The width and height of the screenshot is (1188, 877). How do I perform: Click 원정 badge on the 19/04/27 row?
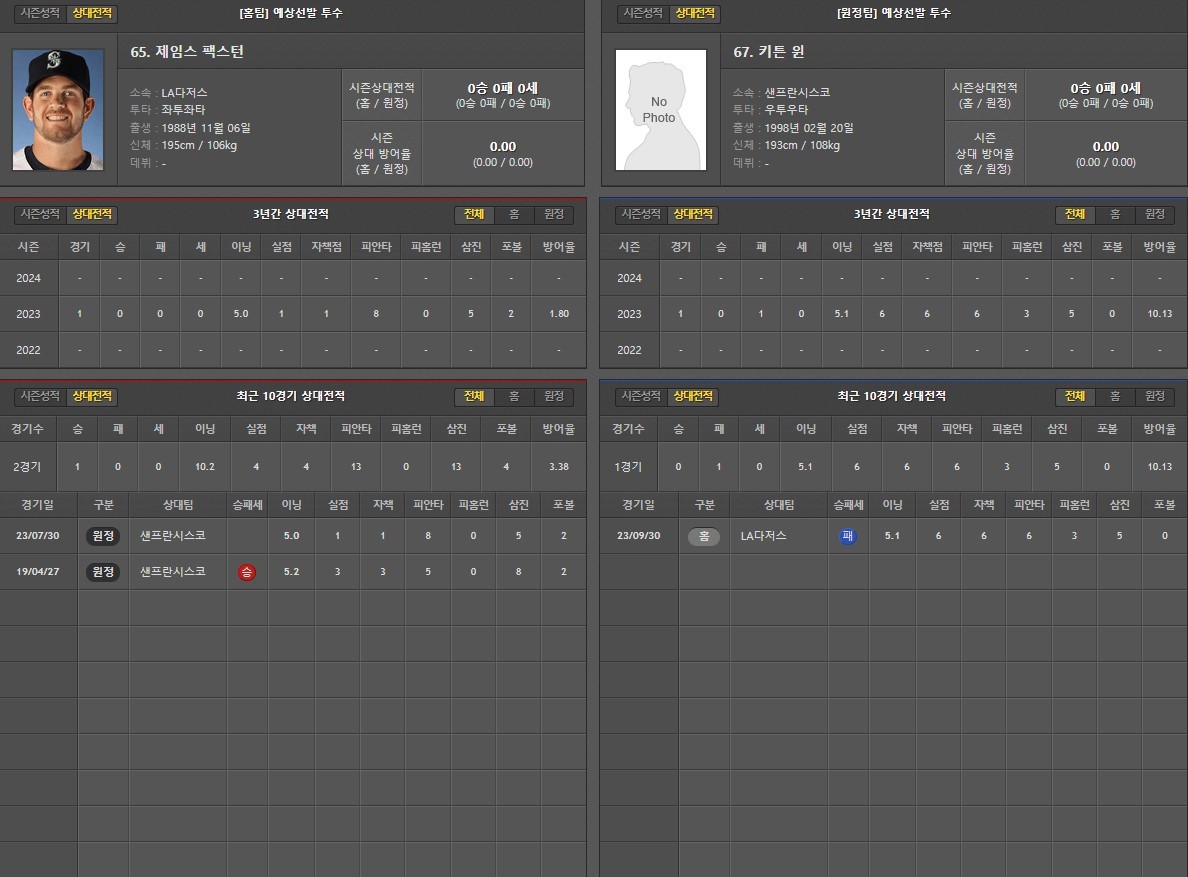click(103, 572)
